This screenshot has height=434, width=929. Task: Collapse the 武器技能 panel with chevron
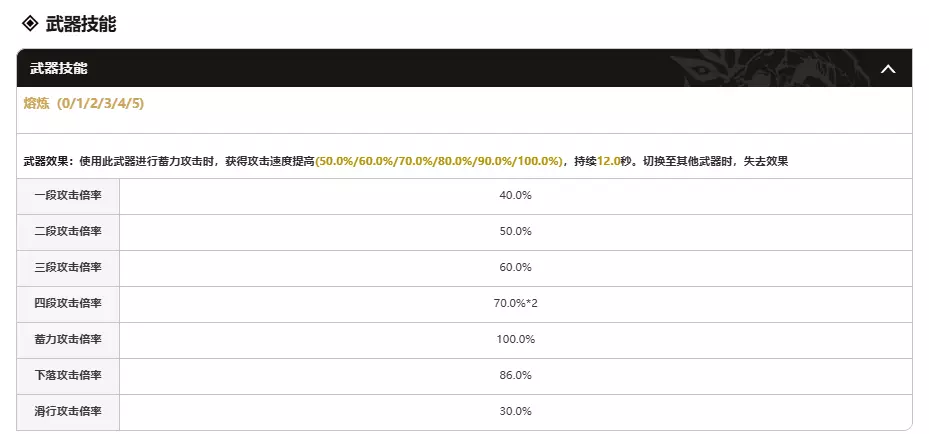point(887,69)
